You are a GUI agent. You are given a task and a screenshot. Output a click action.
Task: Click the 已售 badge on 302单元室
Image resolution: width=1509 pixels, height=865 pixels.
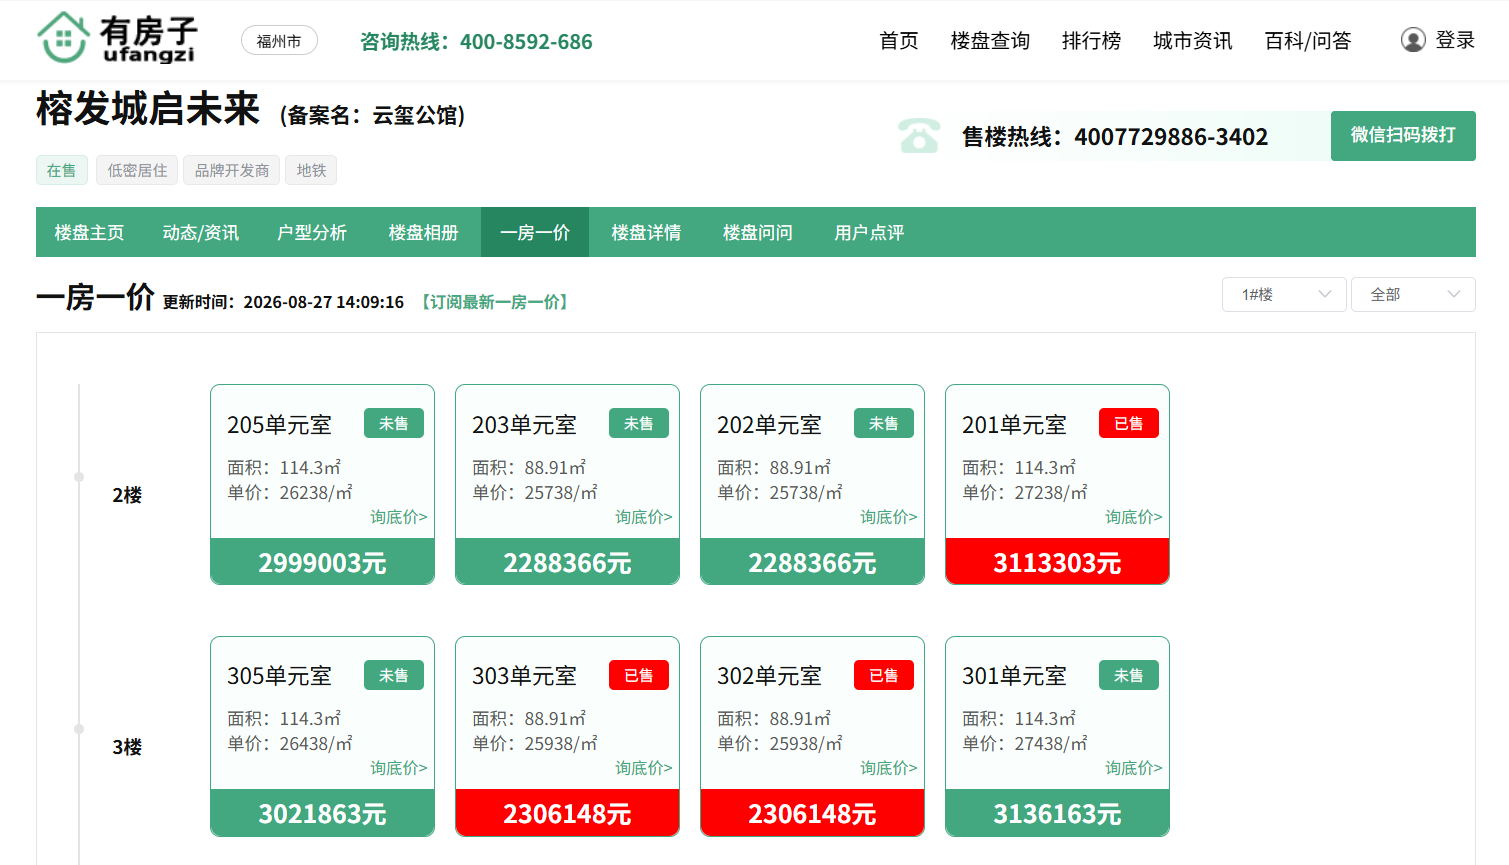(884, 675)
